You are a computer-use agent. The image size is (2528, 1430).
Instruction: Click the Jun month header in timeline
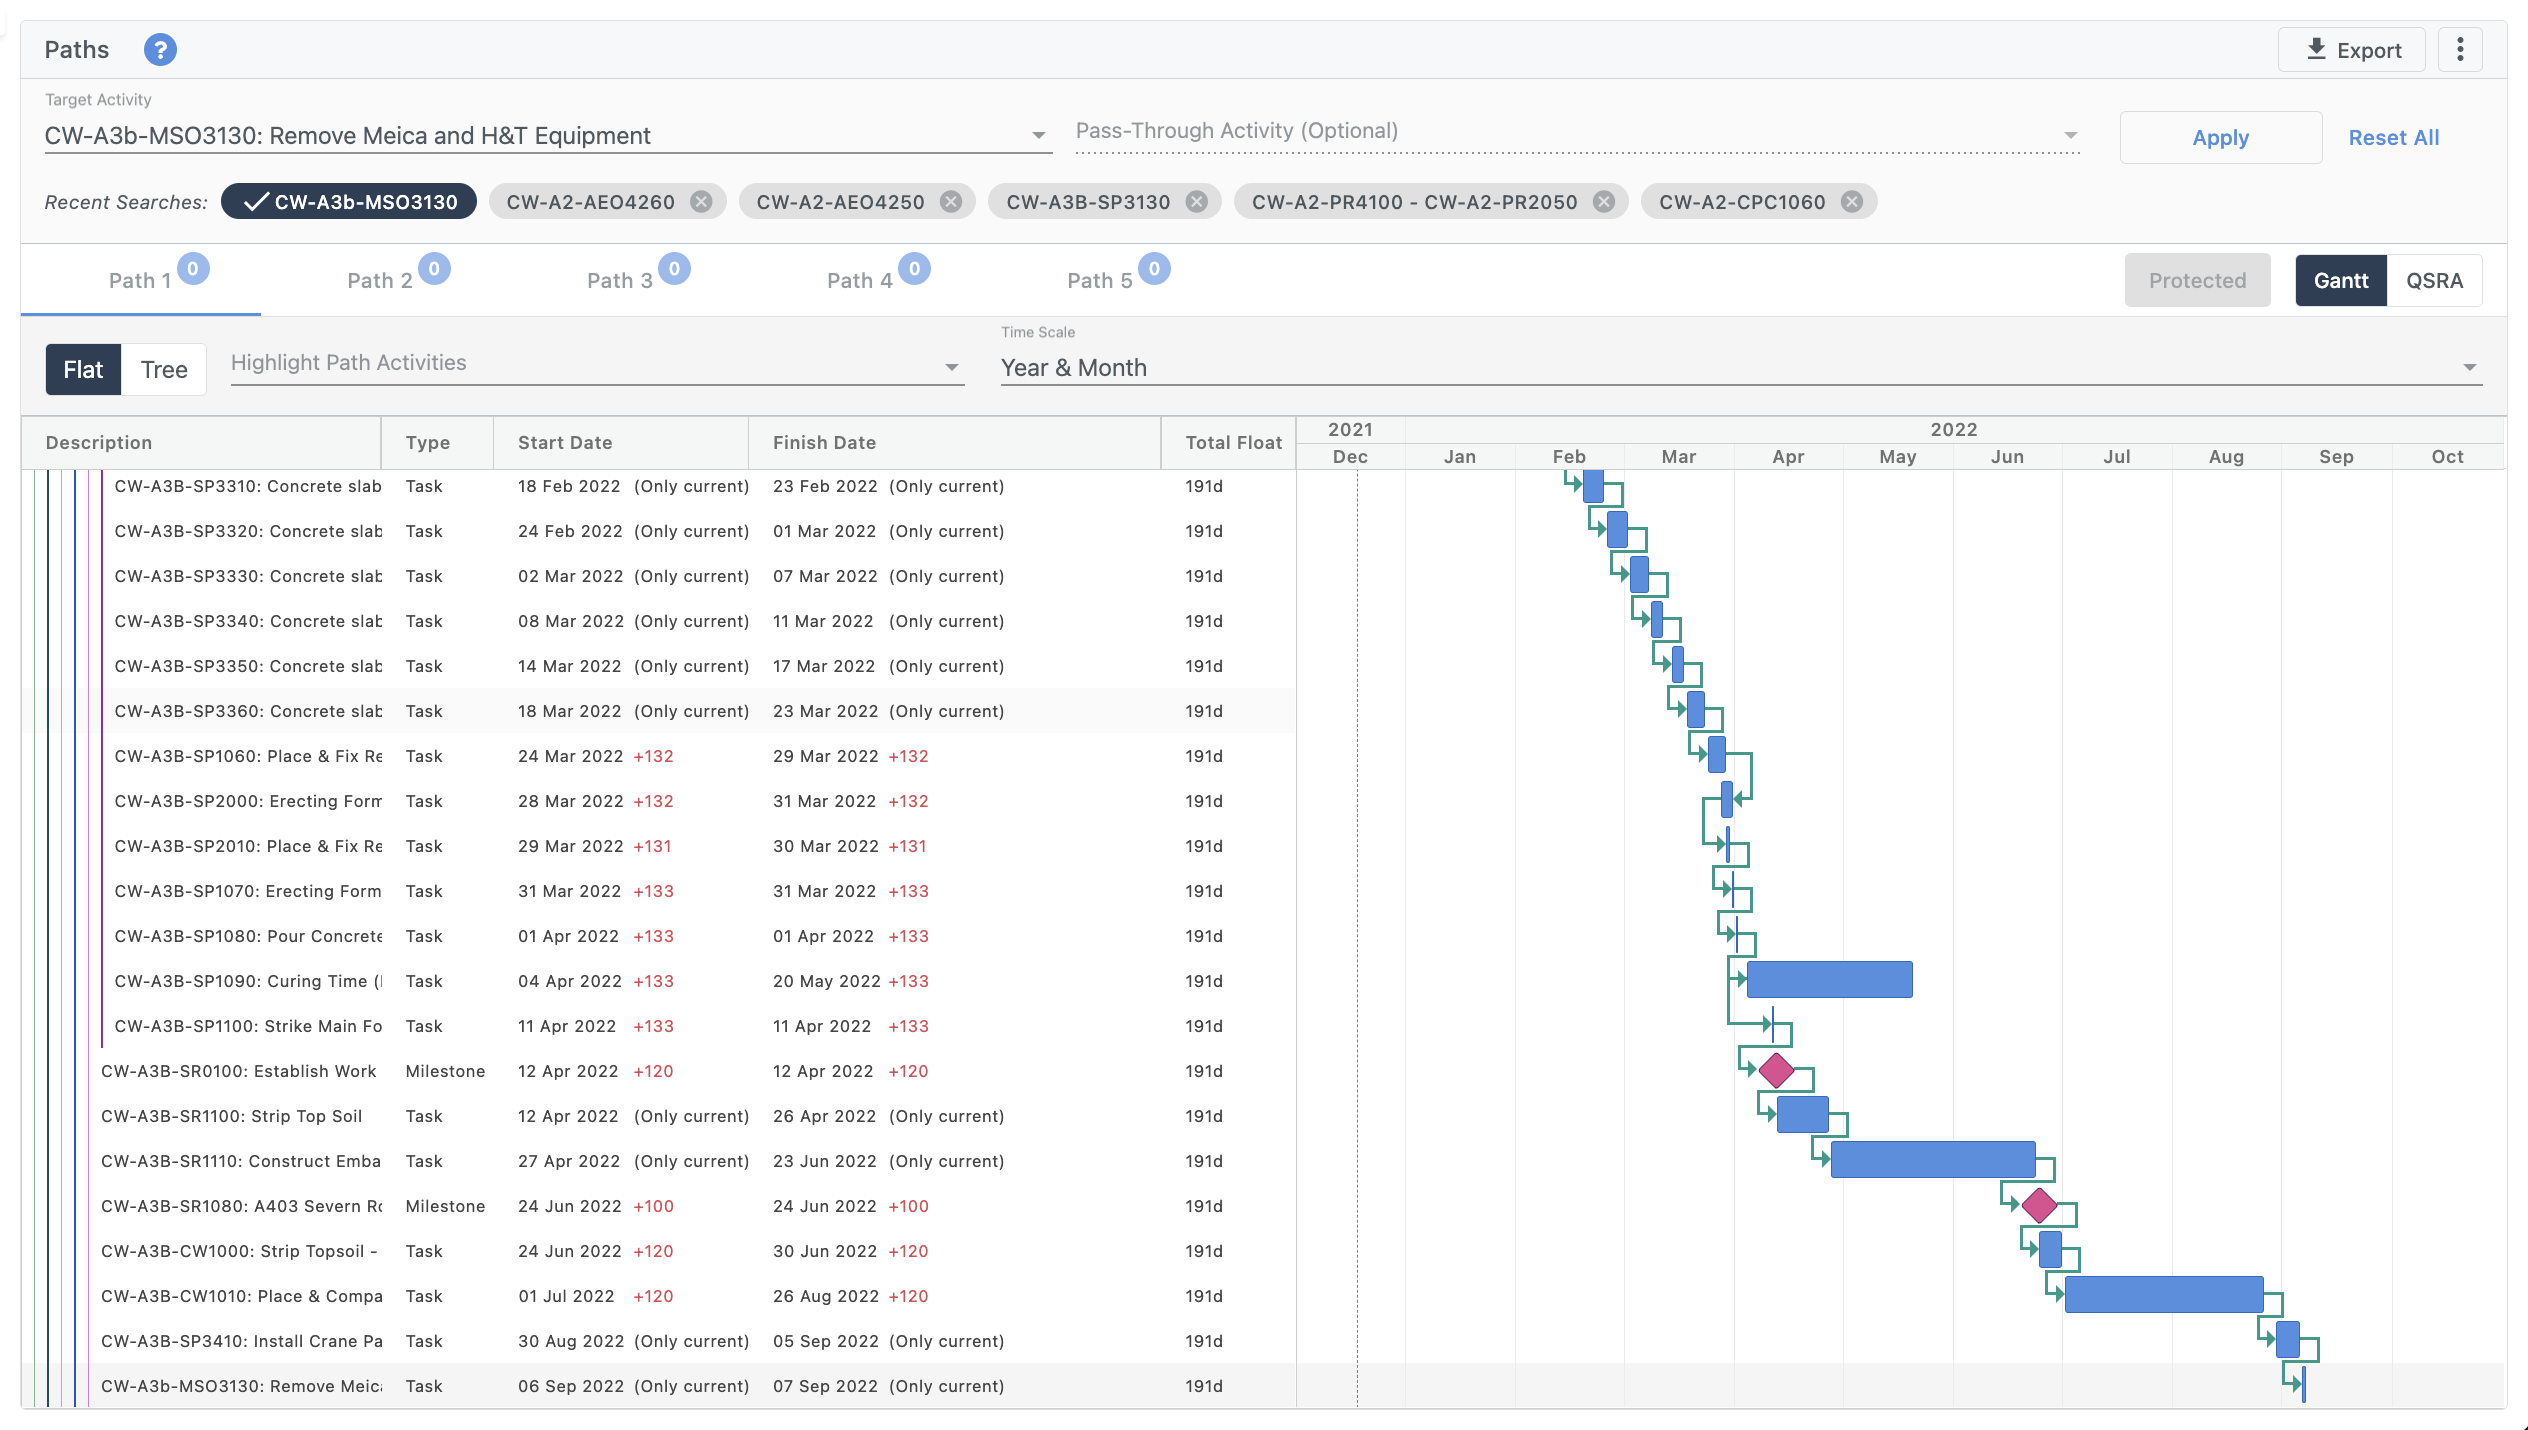(x=2007, y=457)
